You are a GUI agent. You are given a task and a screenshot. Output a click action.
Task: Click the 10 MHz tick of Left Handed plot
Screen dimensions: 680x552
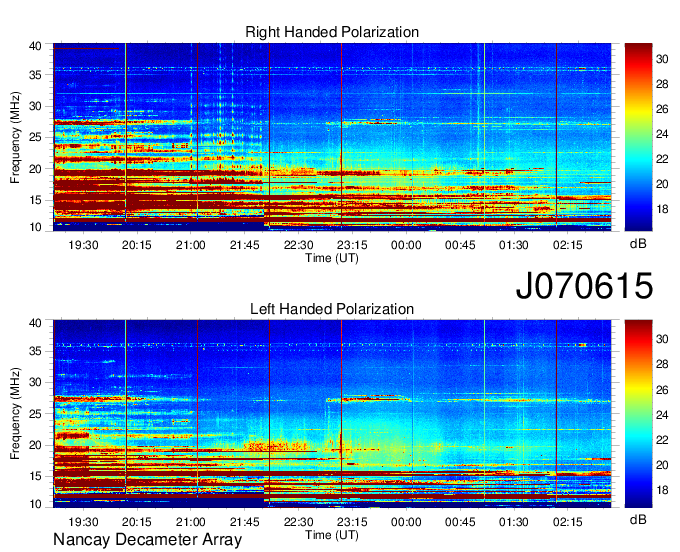coord(35,504)
